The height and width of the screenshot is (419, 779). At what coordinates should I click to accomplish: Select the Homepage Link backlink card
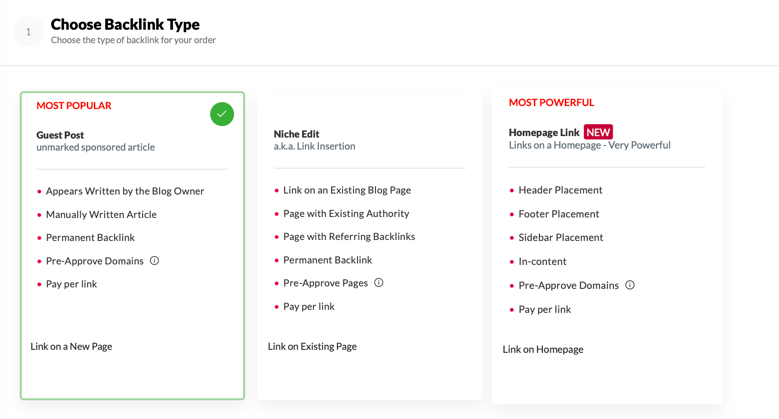(x=607, y=246)
